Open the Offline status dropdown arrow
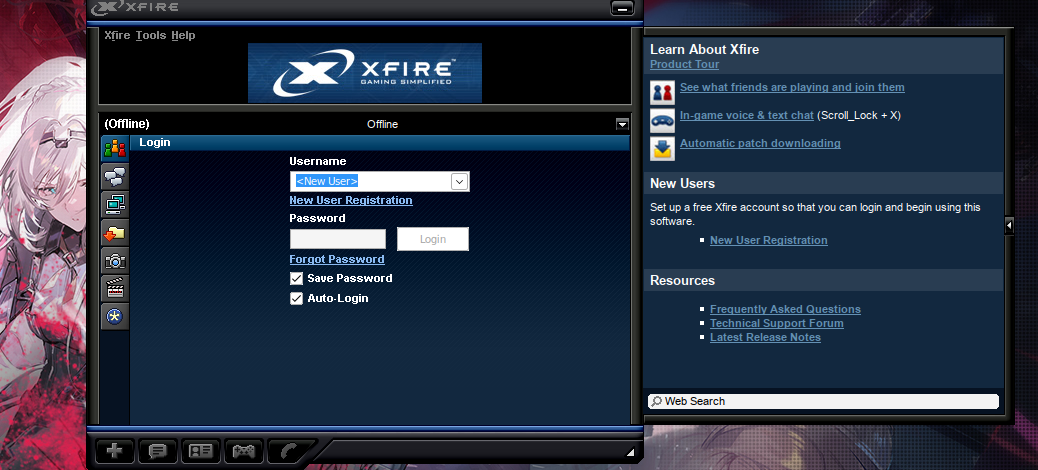The width and height of the screenshot is (1038, 470). (x=622, y=124)
